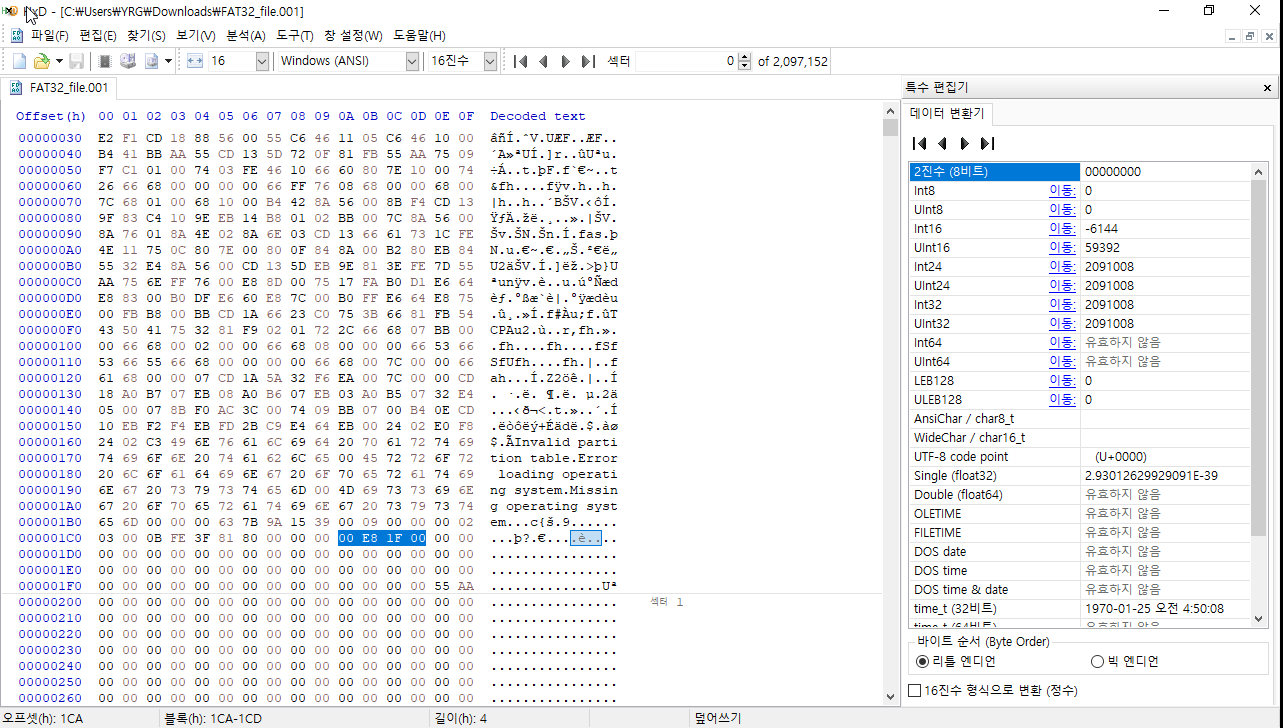The height and width of the screenshot is (728, 1283).
Task: Click 이동 link for UInt16 row
Action: coord(1062,247)
